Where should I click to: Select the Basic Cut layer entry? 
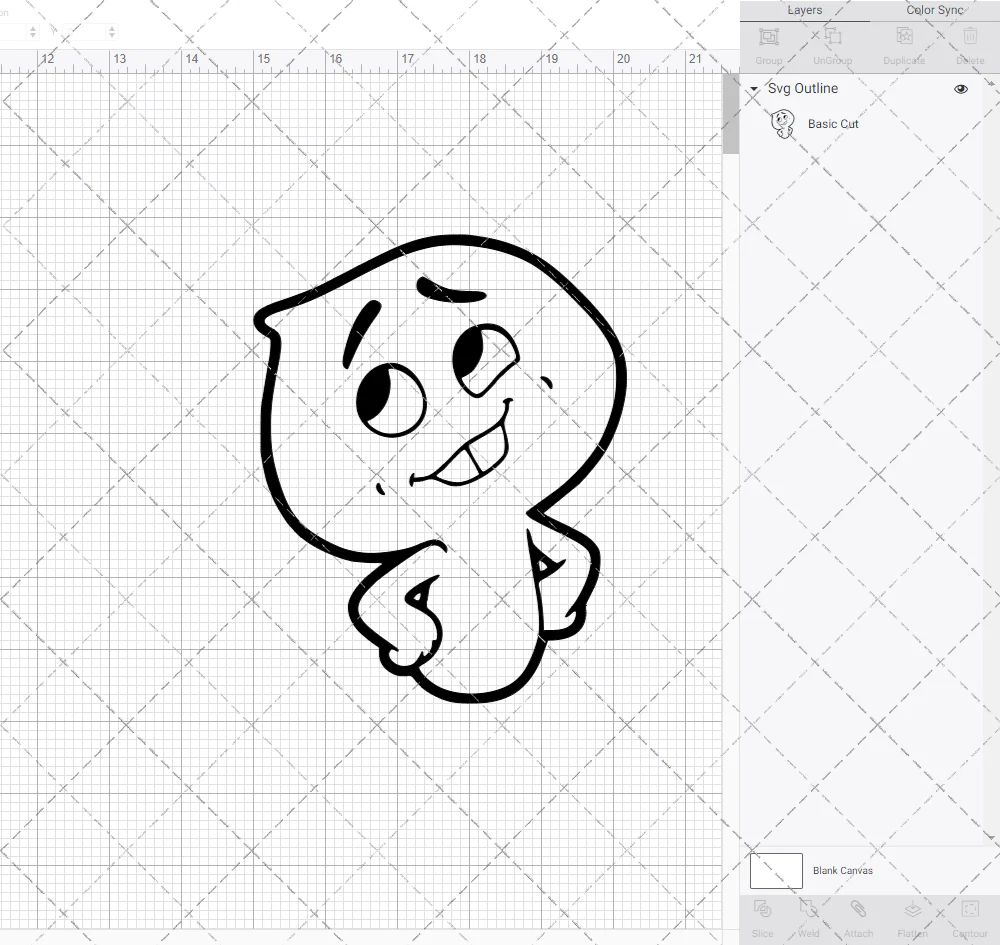click(x=832, y=123)
